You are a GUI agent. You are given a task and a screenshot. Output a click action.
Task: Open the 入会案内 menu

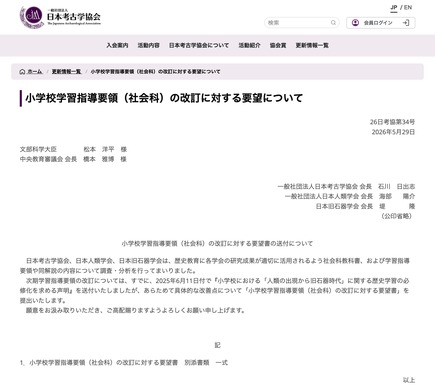click(x=117, y=45)
